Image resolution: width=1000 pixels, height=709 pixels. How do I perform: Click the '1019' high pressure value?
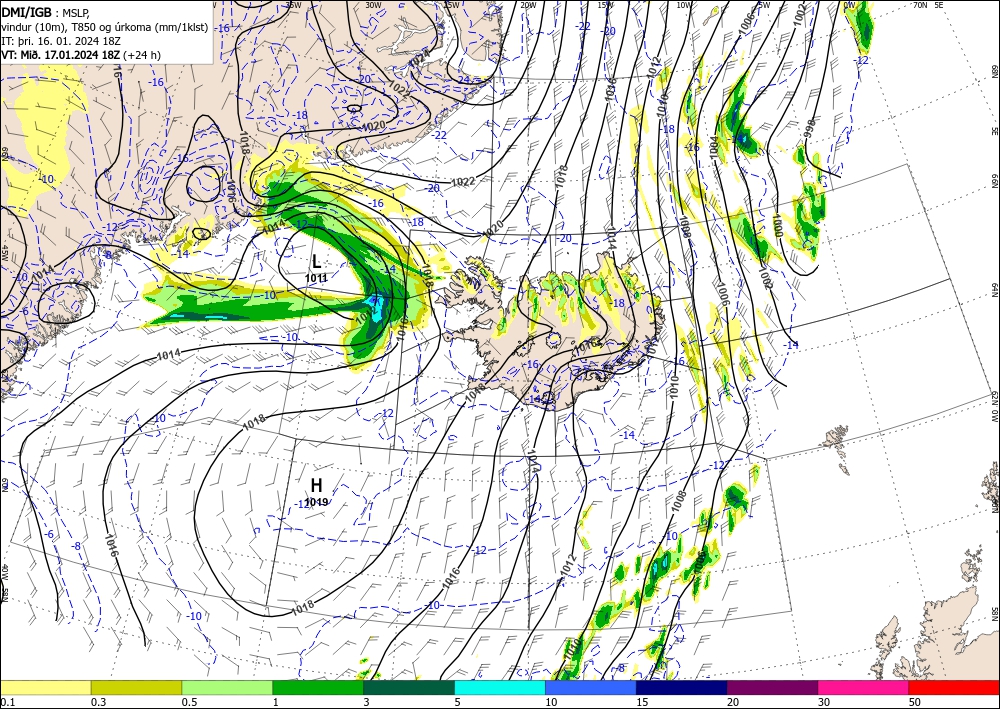[x=316, y=502]
